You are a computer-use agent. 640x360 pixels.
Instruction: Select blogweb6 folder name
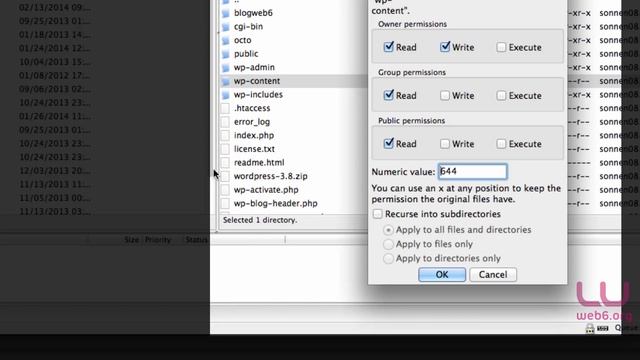click(x=253, y=13)
